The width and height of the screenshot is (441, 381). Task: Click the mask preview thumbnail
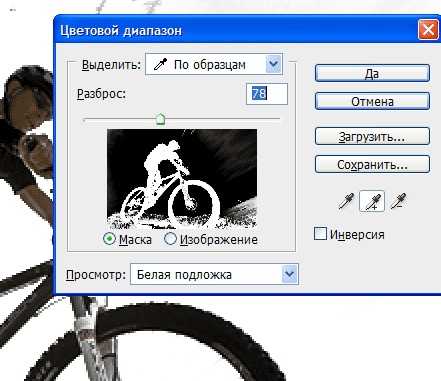(182, 179)
